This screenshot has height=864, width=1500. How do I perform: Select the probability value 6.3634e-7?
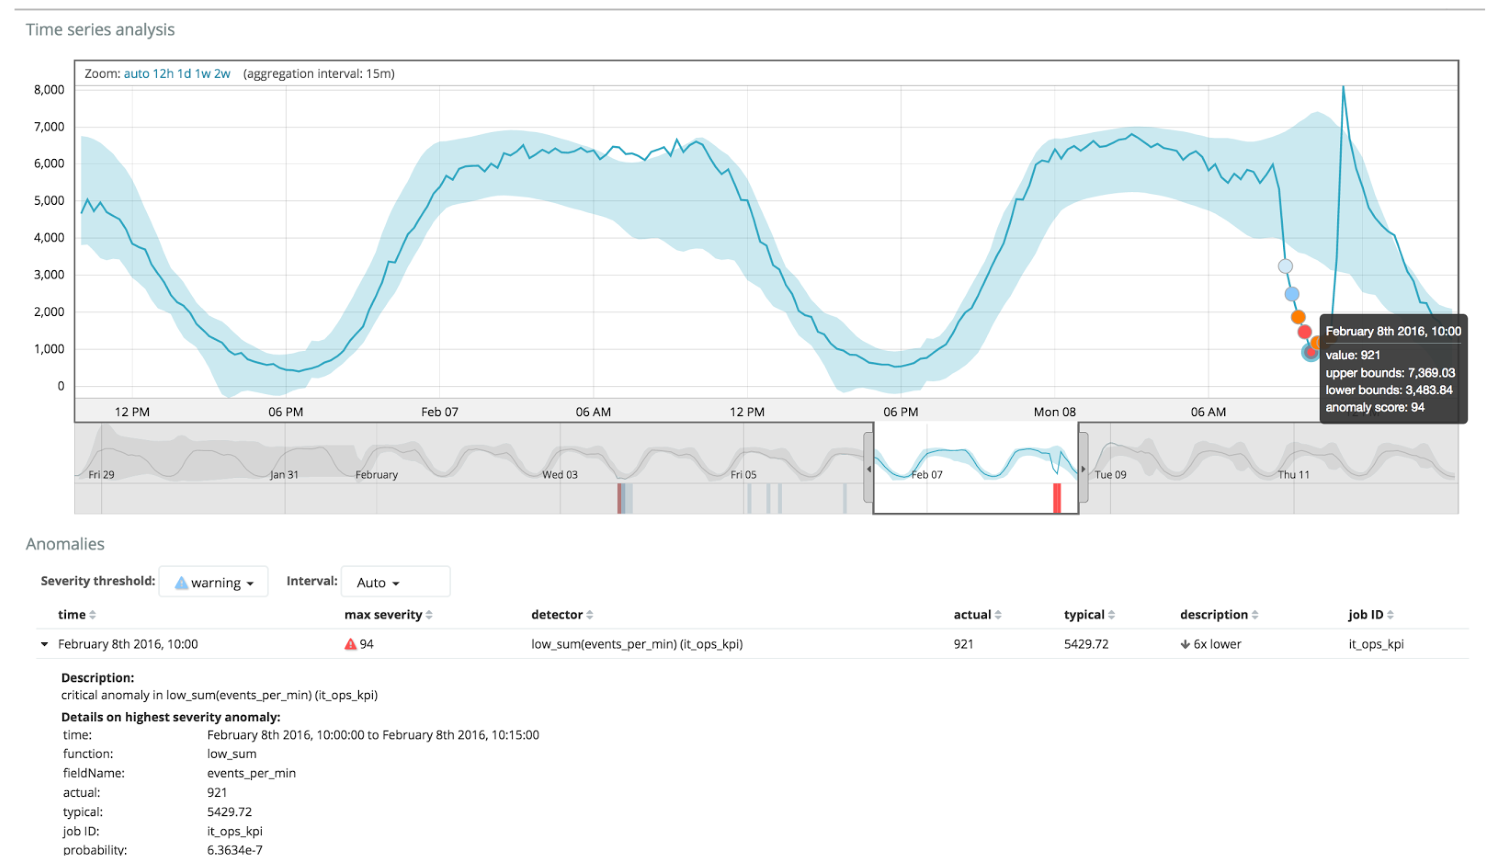click(235, 850)
